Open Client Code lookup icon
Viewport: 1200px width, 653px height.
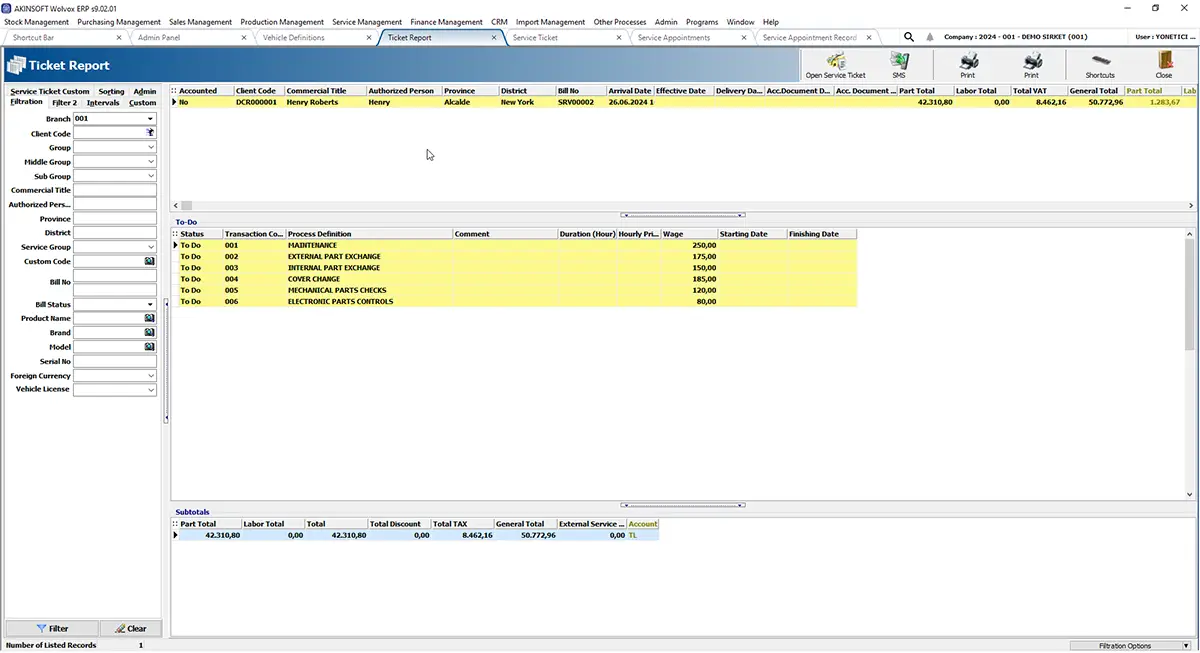coord(150,133)
